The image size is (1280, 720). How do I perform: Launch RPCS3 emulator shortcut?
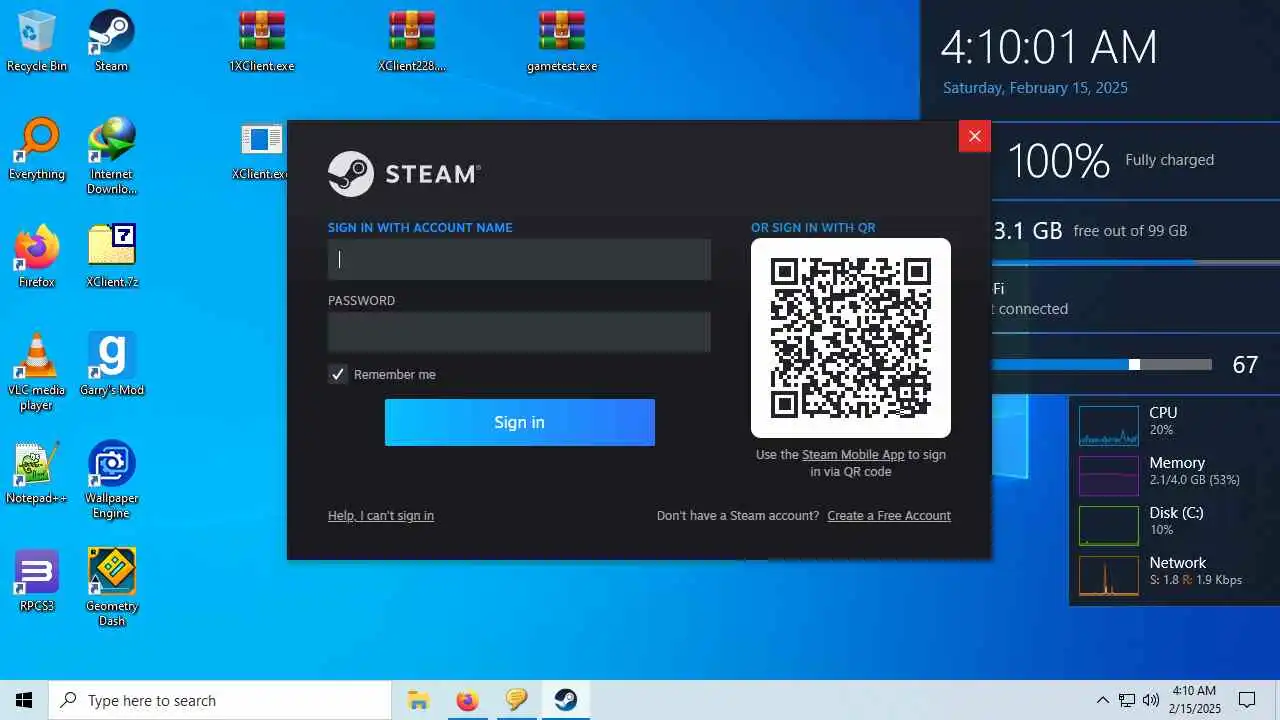37,581
